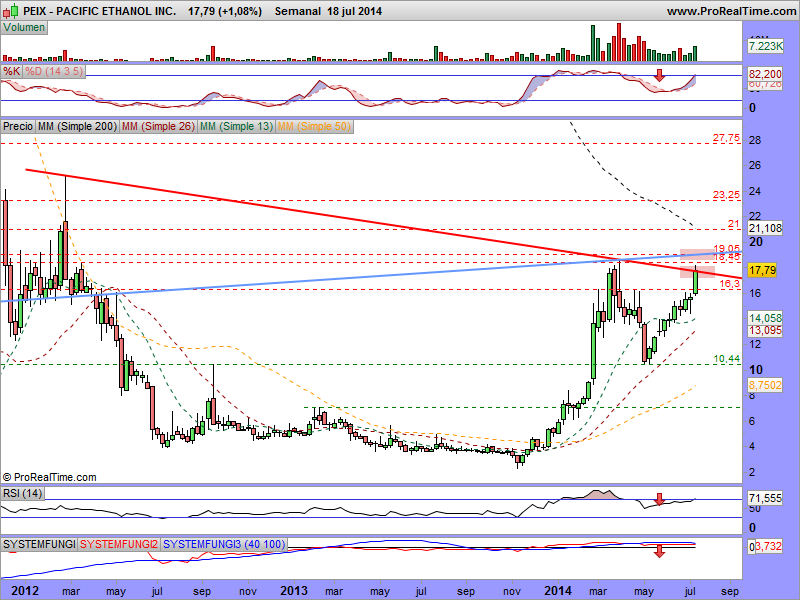Open the RSI (14) indicator label
The height and width of the screenshot is (600, 800).
[x=22, y=493]
